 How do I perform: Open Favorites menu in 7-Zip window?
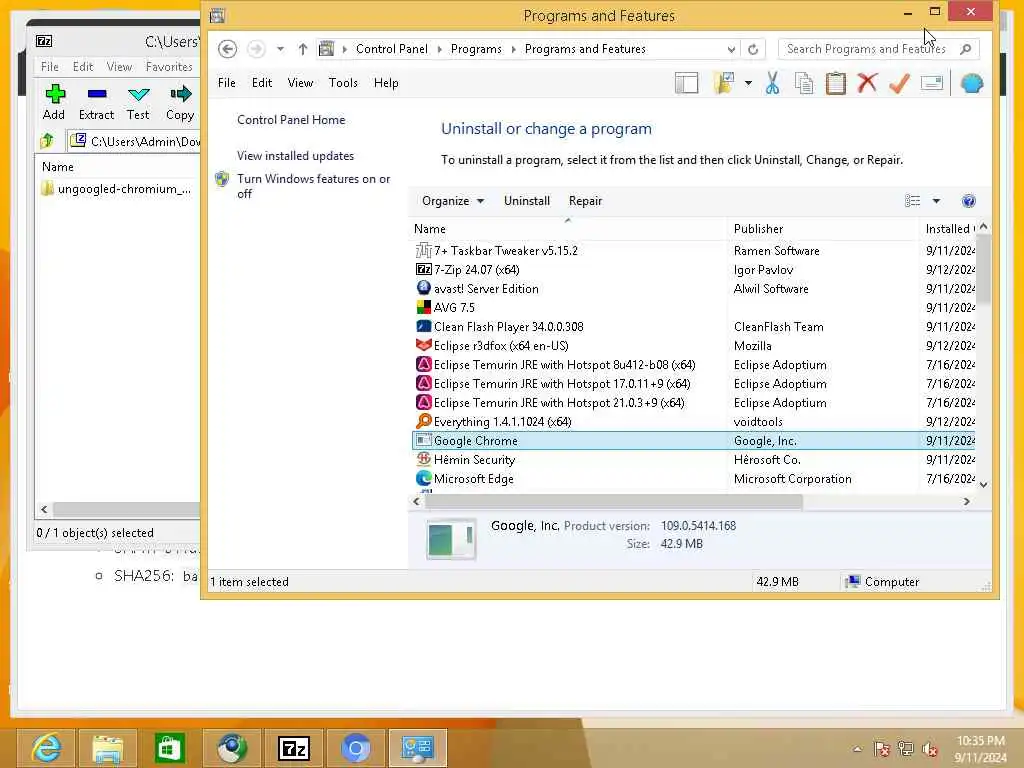169,67
